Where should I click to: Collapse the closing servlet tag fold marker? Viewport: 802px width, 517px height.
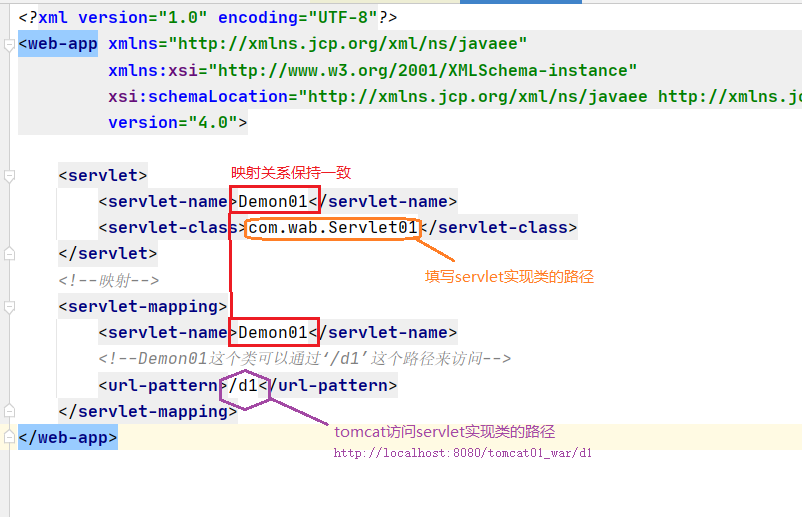pyautogui.click(x=9, y=254)
